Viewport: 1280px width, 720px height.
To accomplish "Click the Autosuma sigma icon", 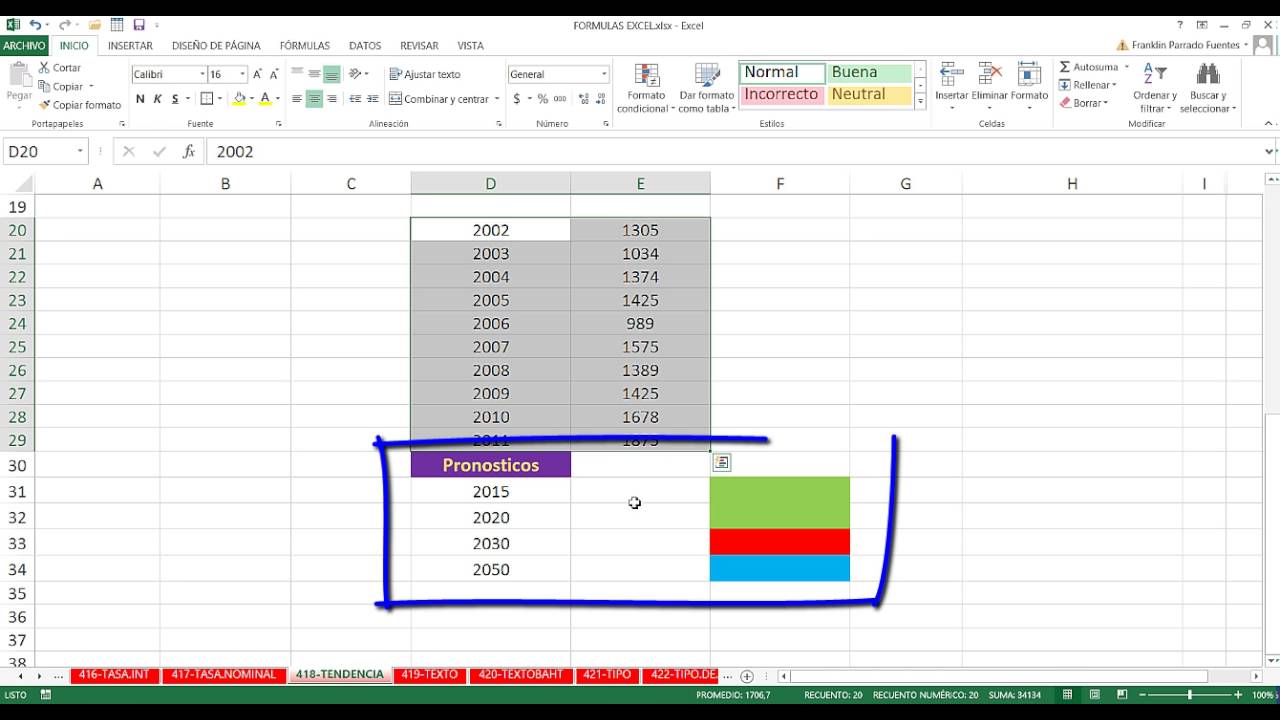I will point(1065,67).
